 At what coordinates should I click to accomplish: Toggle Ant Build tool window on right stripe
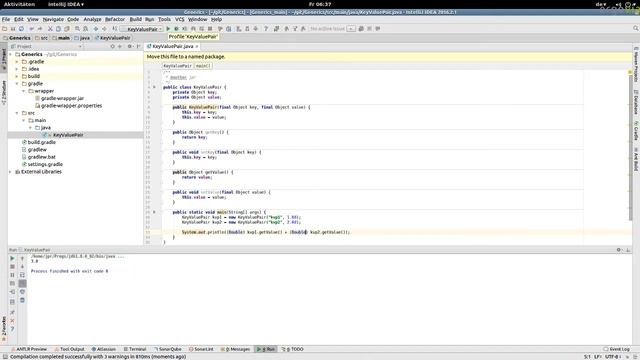coord(636,159)
